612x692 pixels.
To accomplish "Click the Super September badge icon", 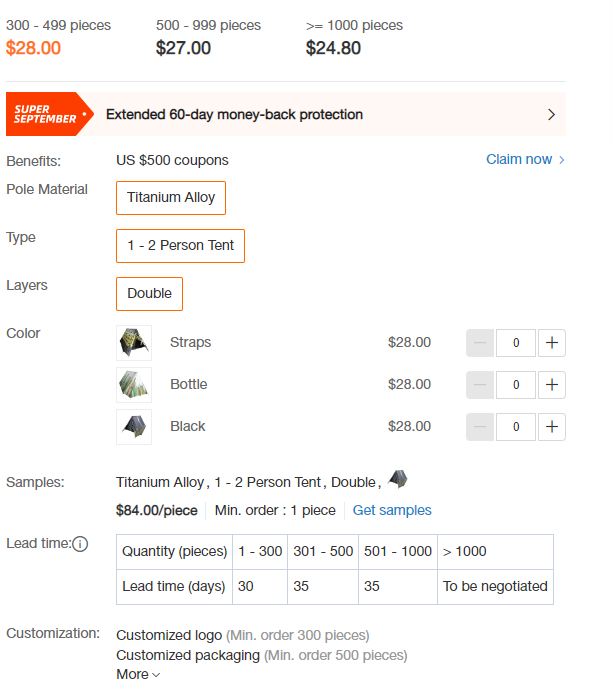I will [x=49, y=114].
